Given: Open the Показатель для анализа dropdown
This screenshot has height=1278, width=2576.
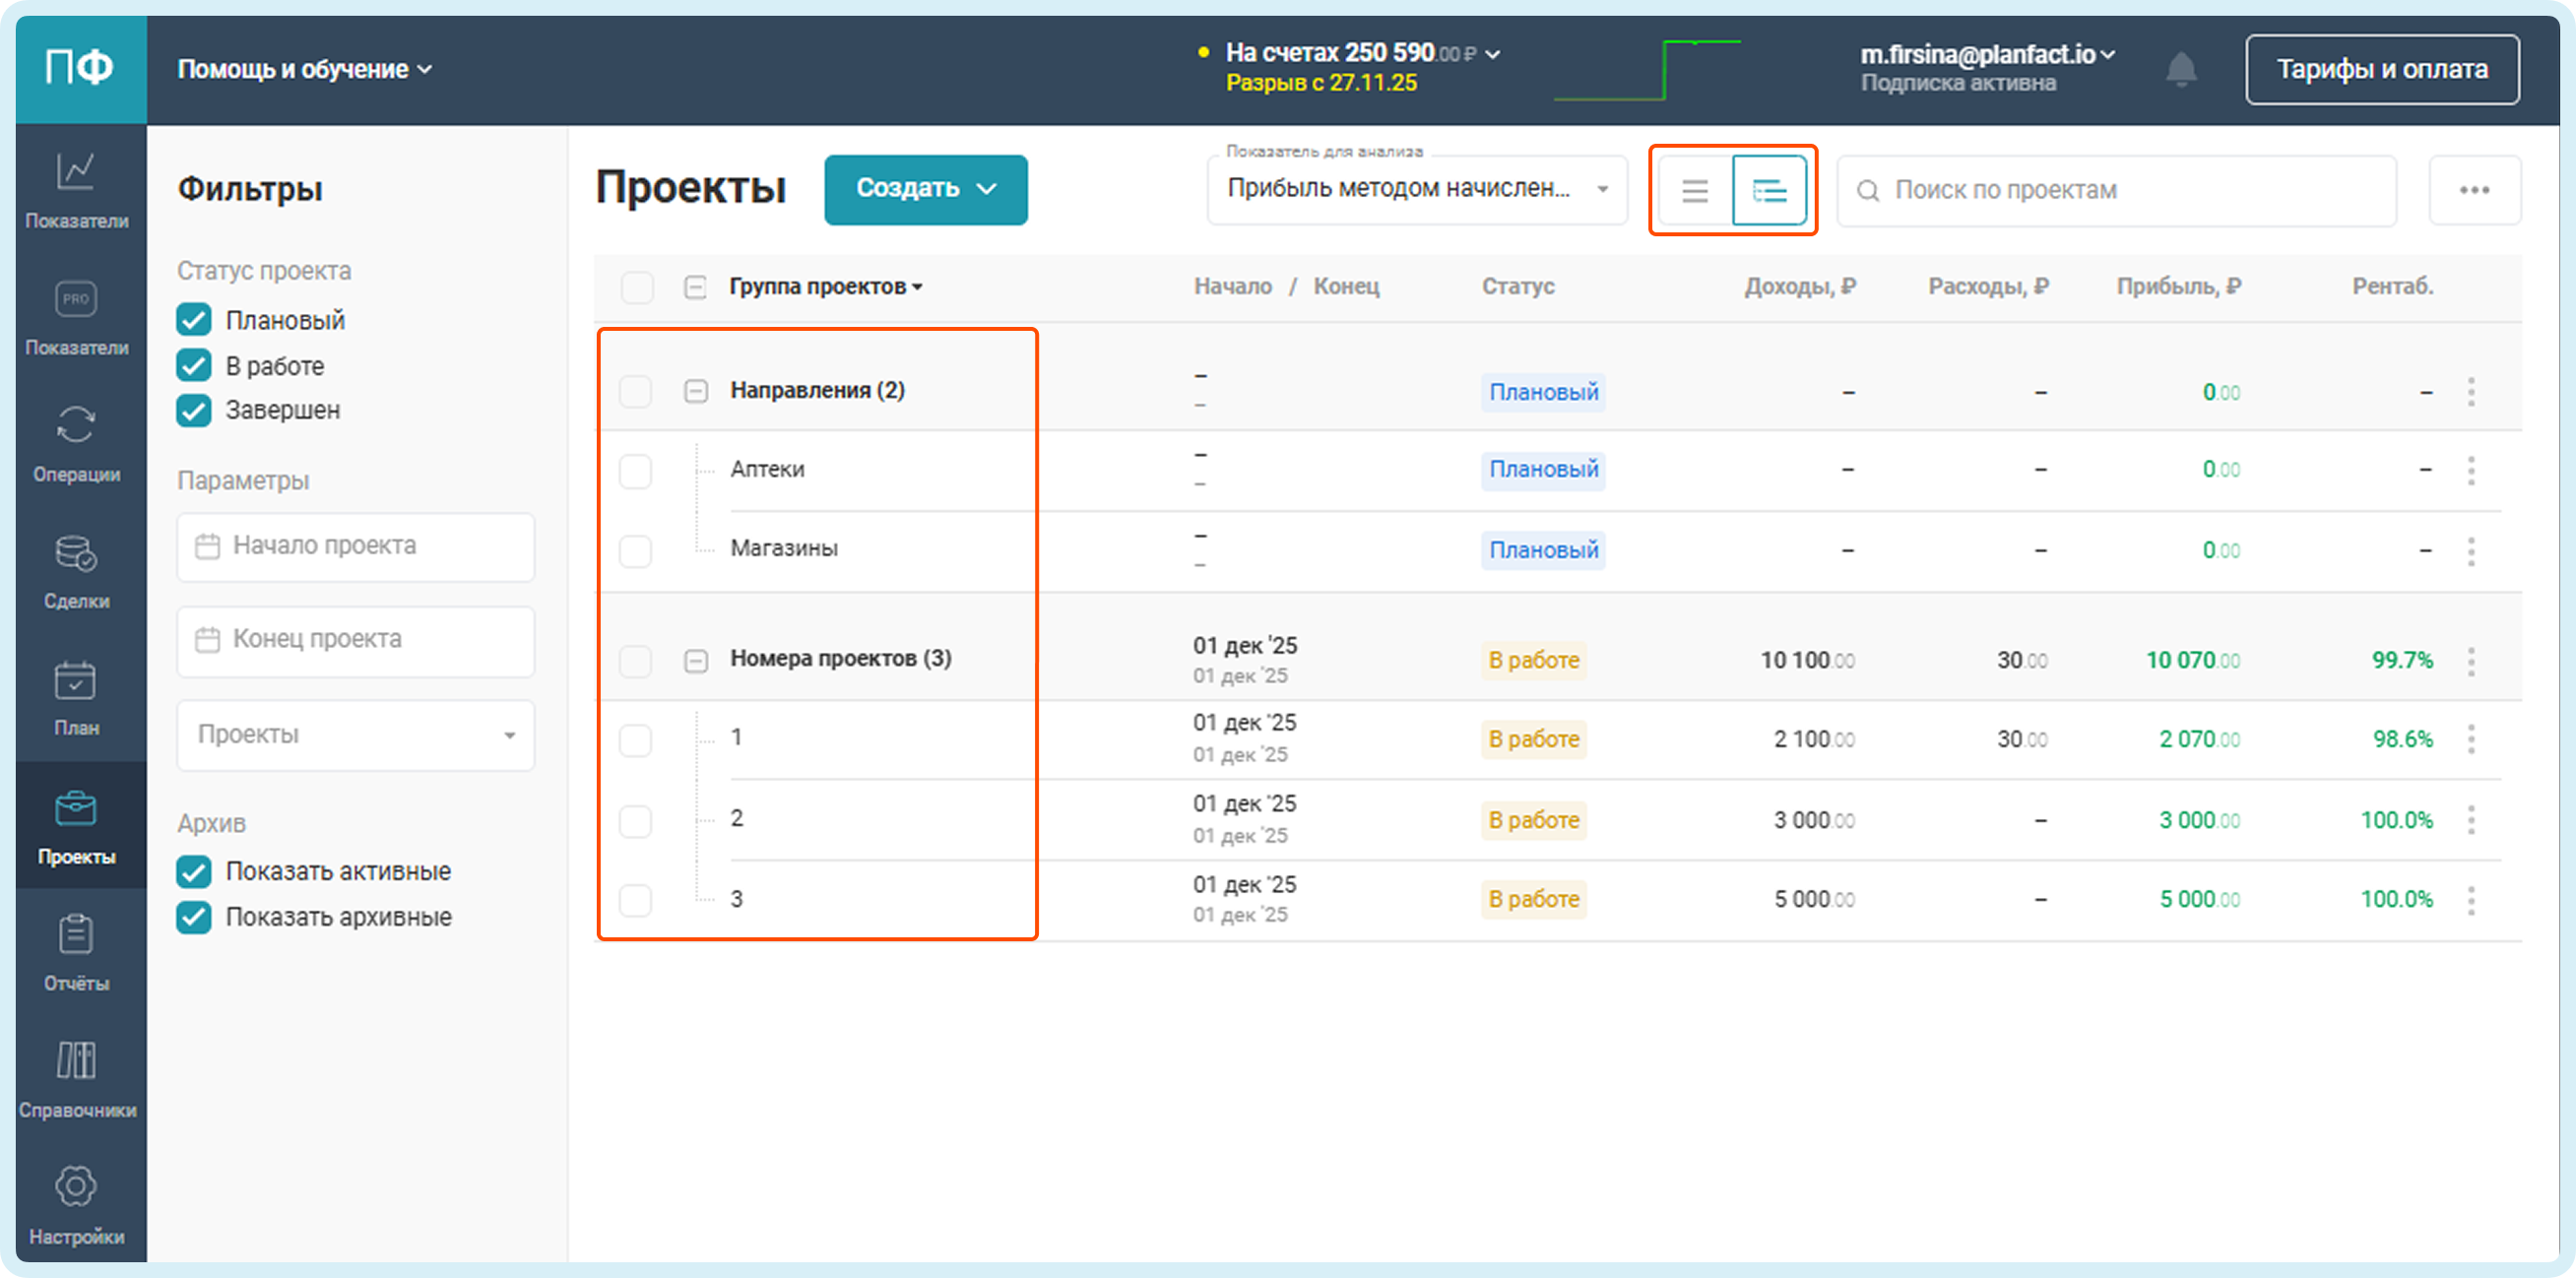Looking at the screenshot, I should point(1416,189).
